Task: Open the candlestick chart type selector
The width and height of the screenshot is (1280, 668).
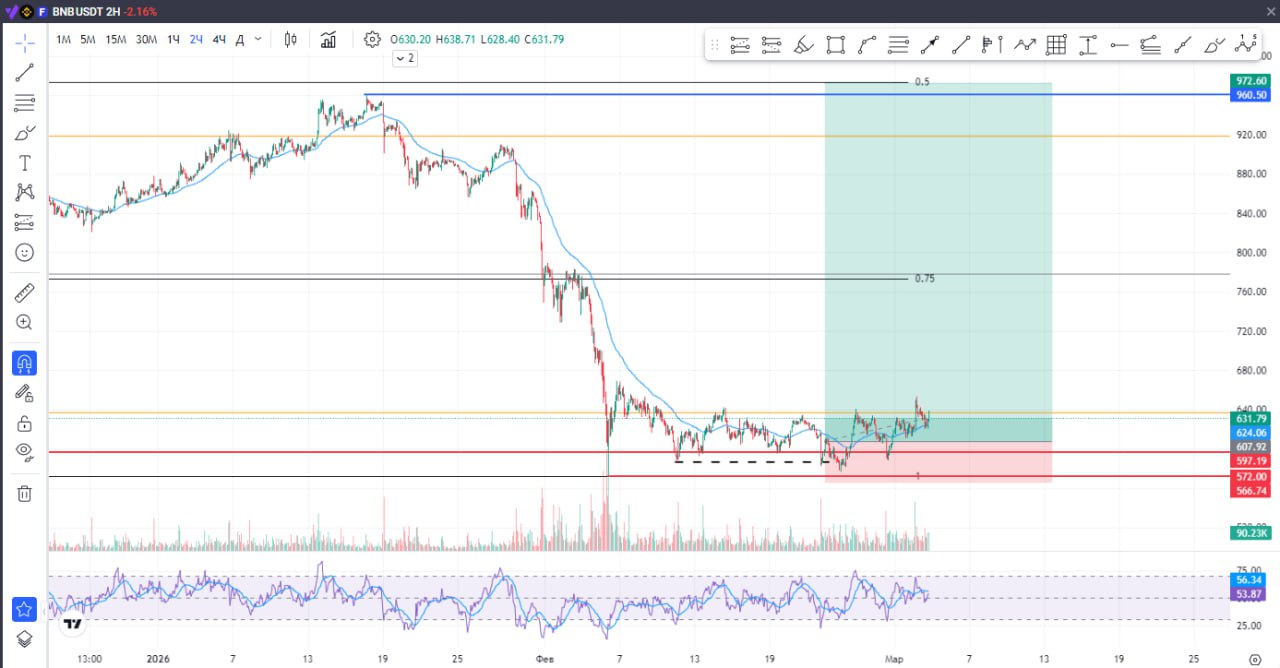Action: coord(291,40)
